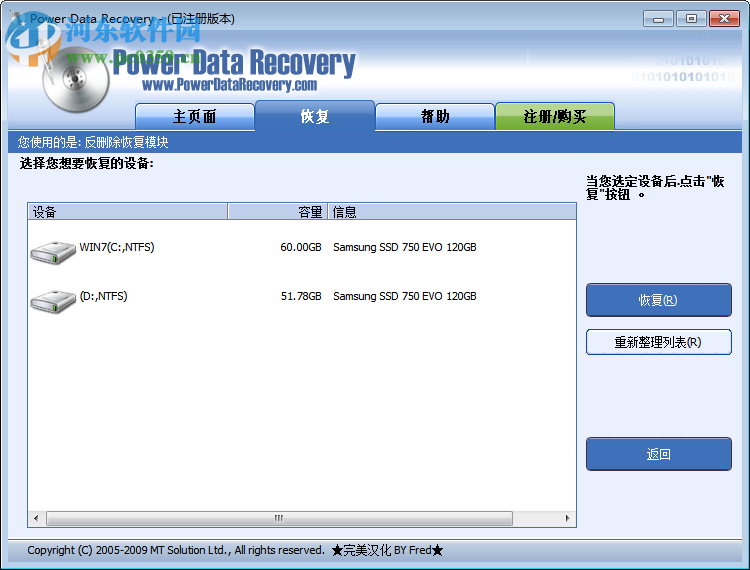Screen dimensions: 750x570
Task: Click the horizontal scrollbar right arrow
Action: [567, 518]
